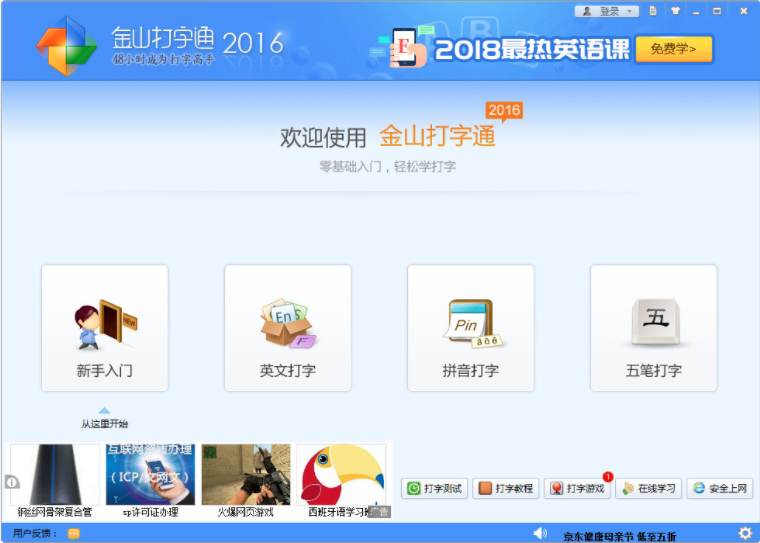Click the Kingsoft Typing colorful logo
The image size is (760, 543).
coord(67,45)
